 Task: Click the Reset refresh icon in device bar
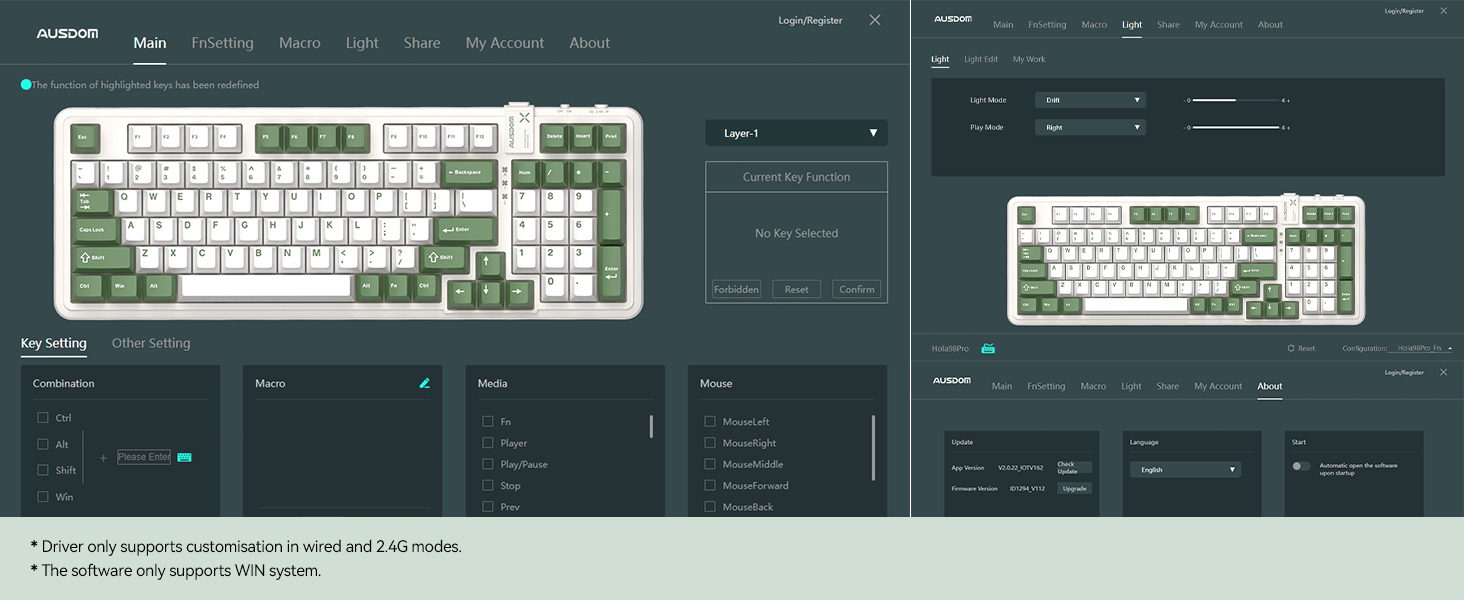(x=1291, y=349)
